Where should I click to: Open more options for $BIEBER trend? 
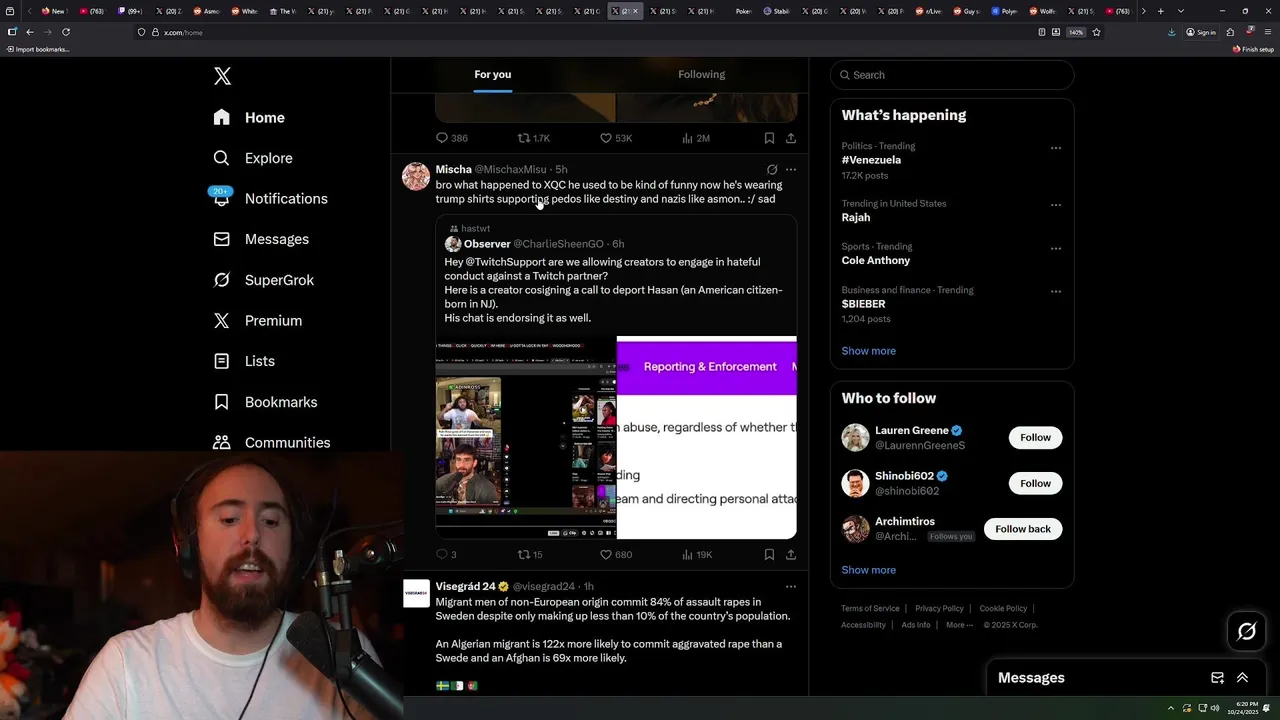coord(1056,292)
